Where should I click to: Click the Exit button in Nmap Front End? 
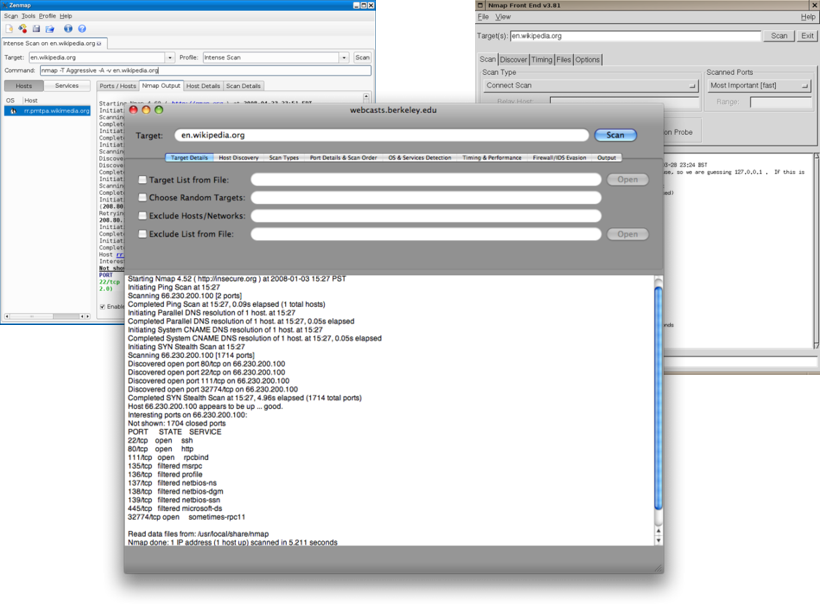[807, 36]
